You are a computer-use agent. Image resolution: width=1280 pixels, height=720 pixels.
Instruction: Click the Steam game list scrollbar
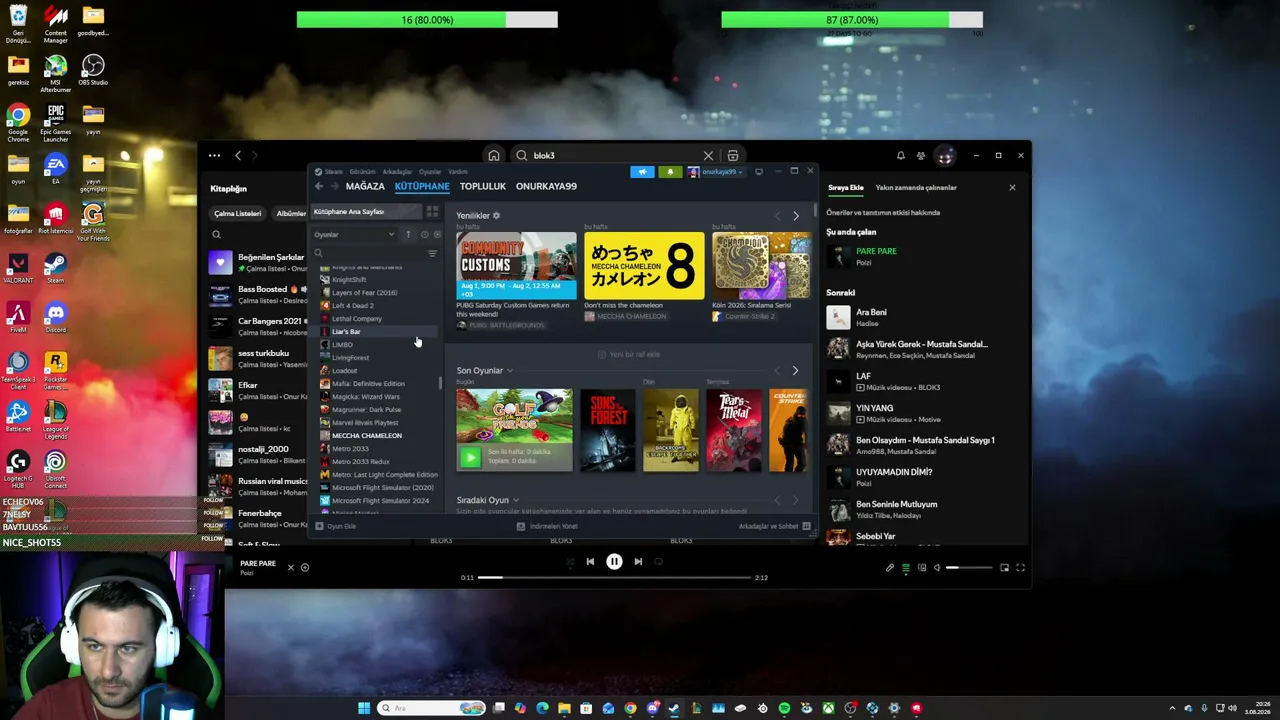(x=440, y=382)
